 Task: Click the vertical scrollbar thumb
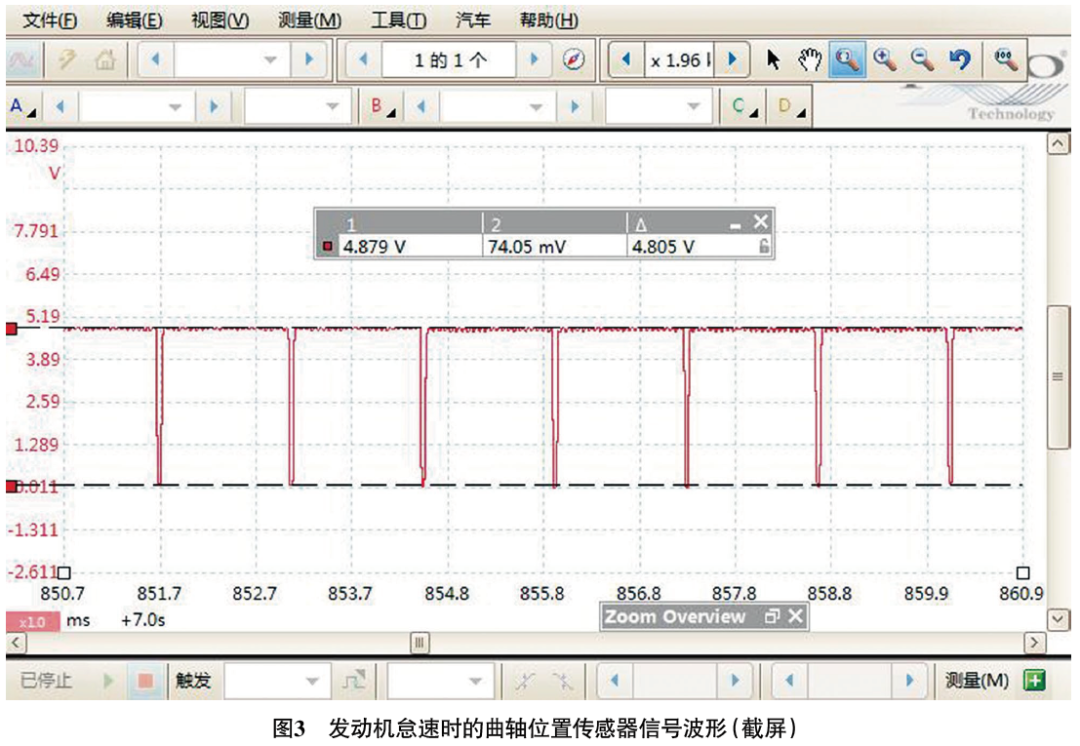1058,377
